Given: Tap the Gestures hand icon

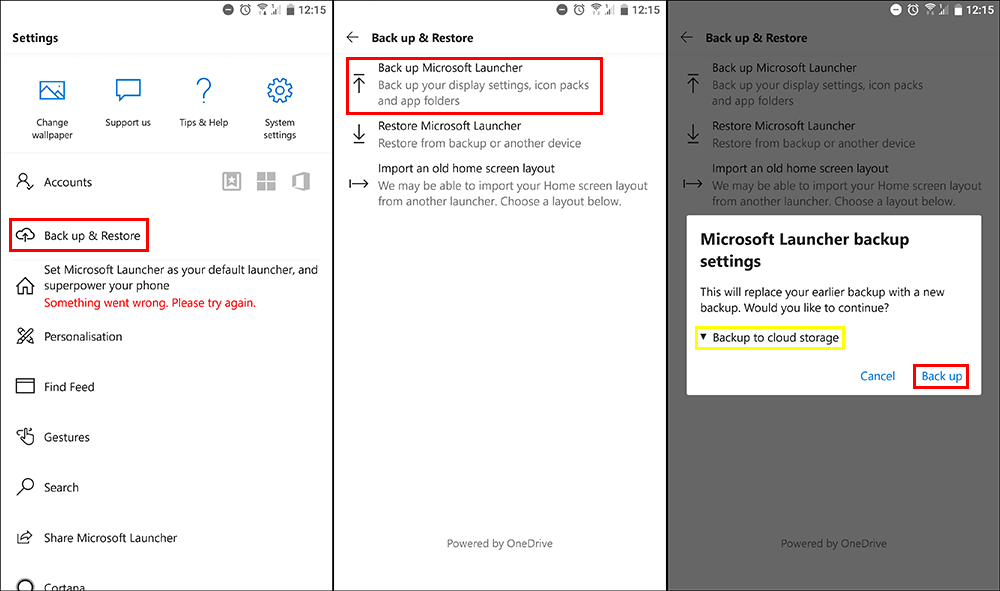Looking at the screenshot, I should click(x=25, y=436).
